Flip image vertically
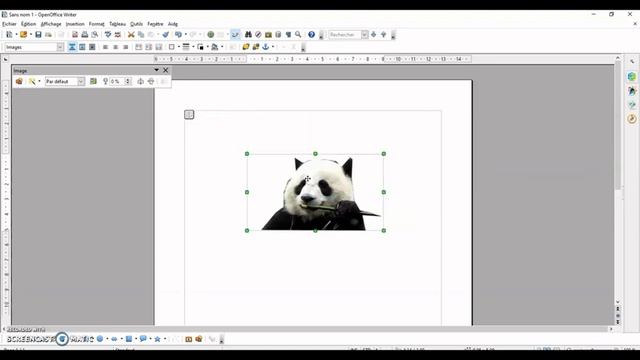The height and width of the screenshot is (360, 640). click(151, 82)
